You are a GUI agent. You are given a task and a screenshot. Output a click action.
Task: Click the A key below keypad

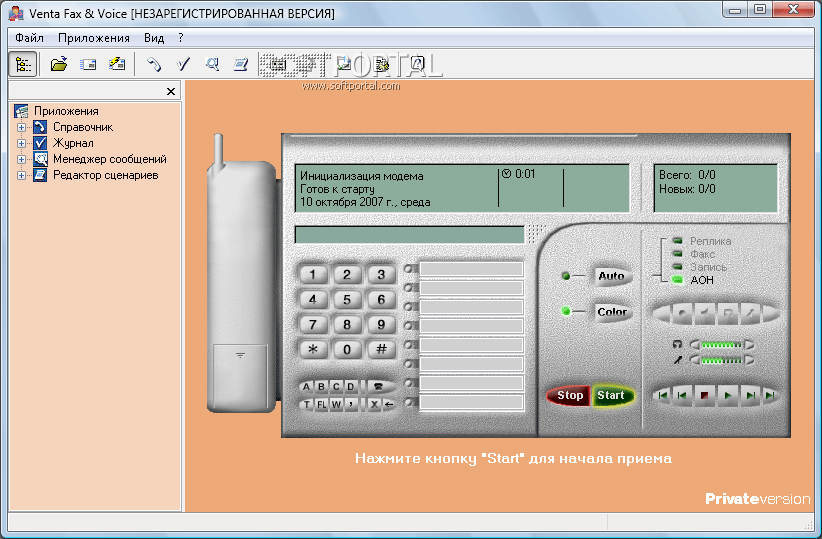307,386
